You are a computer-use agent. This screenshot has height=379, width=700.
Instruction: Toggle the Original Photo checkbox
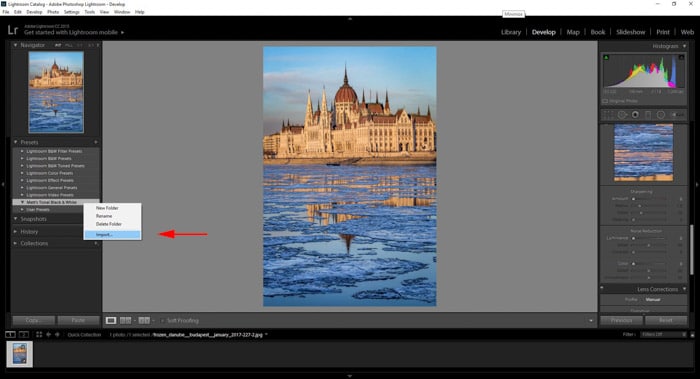(x=605, y=101)
